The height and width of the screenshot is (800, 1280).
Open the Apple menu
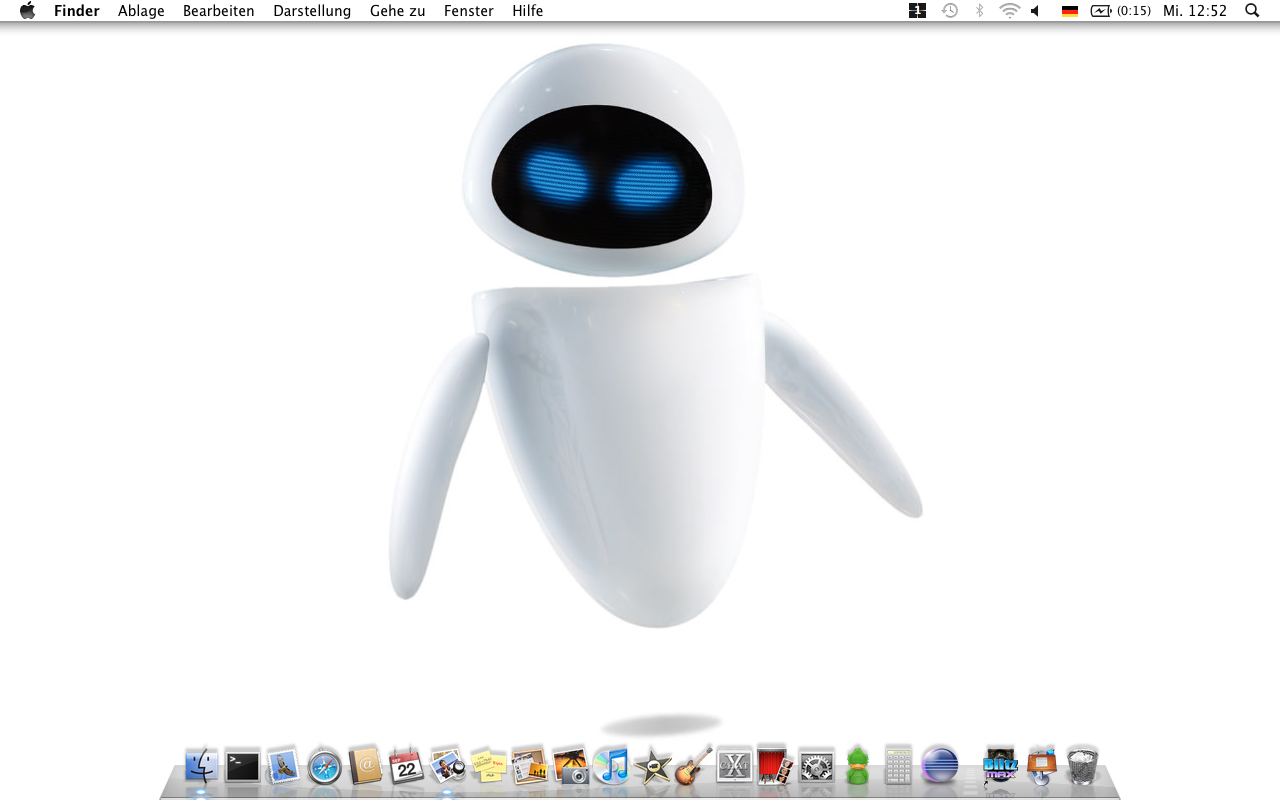pos(27,11)
